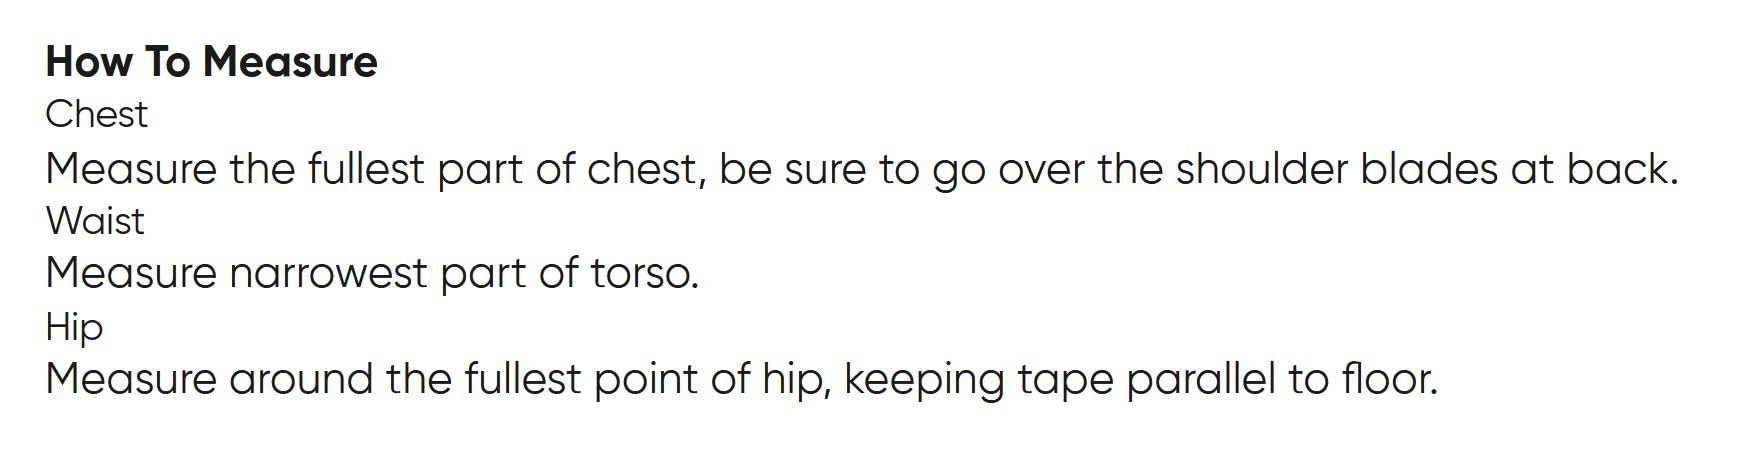Image resolution: width=1751 pixels, height=472 pixels.
Task: Click Measure in the chest instruction line
Action: (x=130, y=169)
